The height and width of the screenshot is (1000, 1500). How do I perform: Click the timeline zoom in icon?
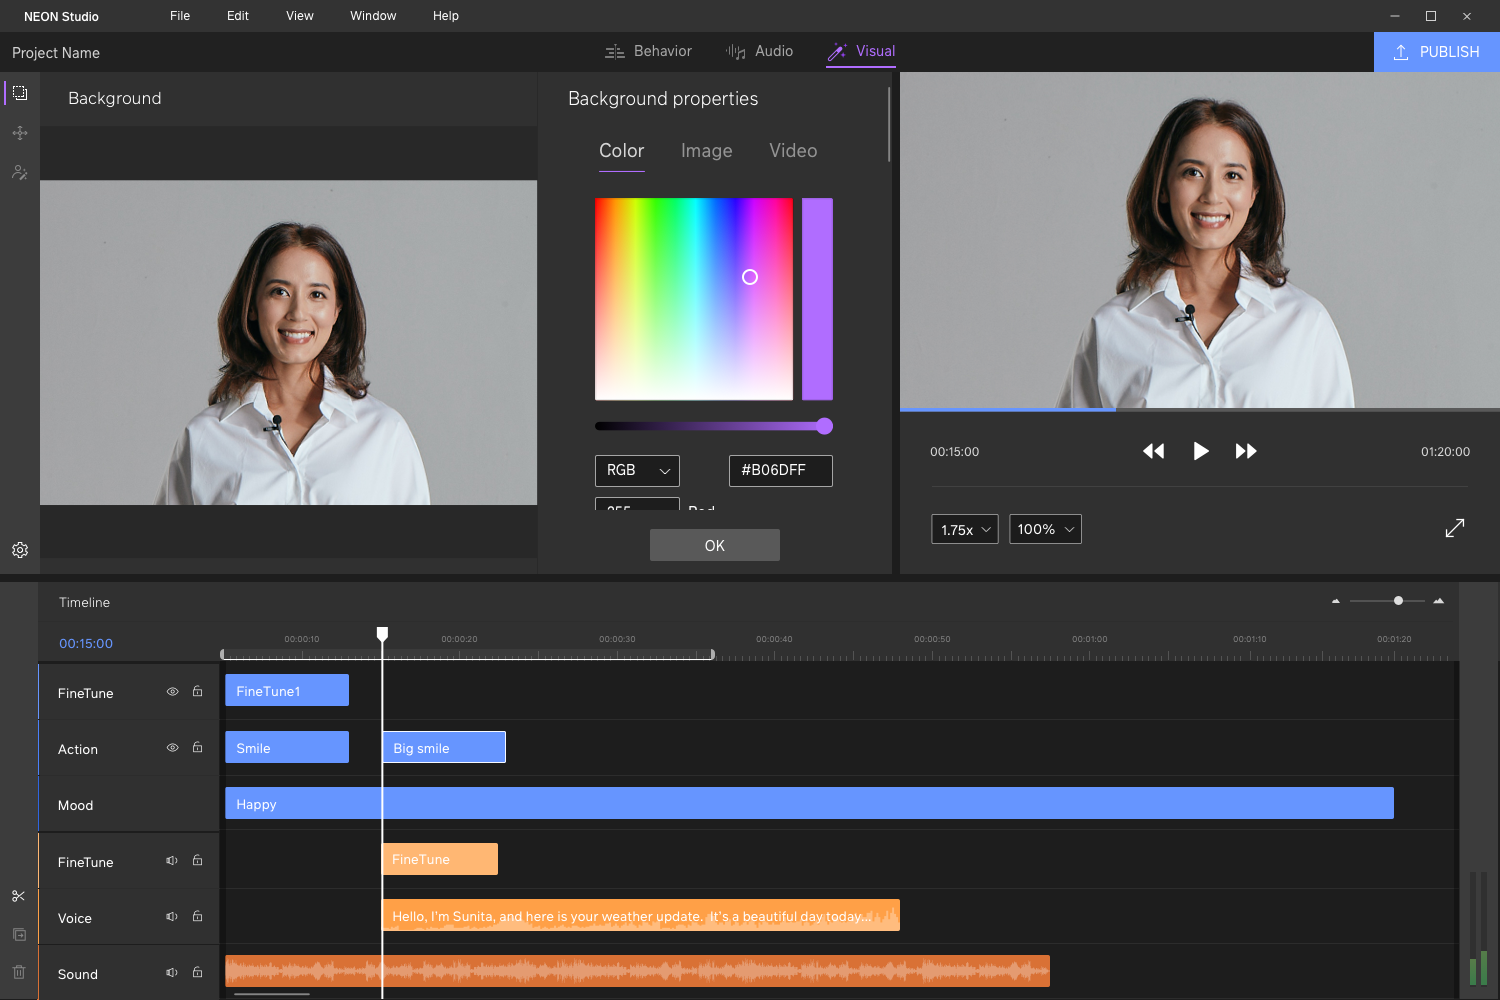(x=1439, y=601)
